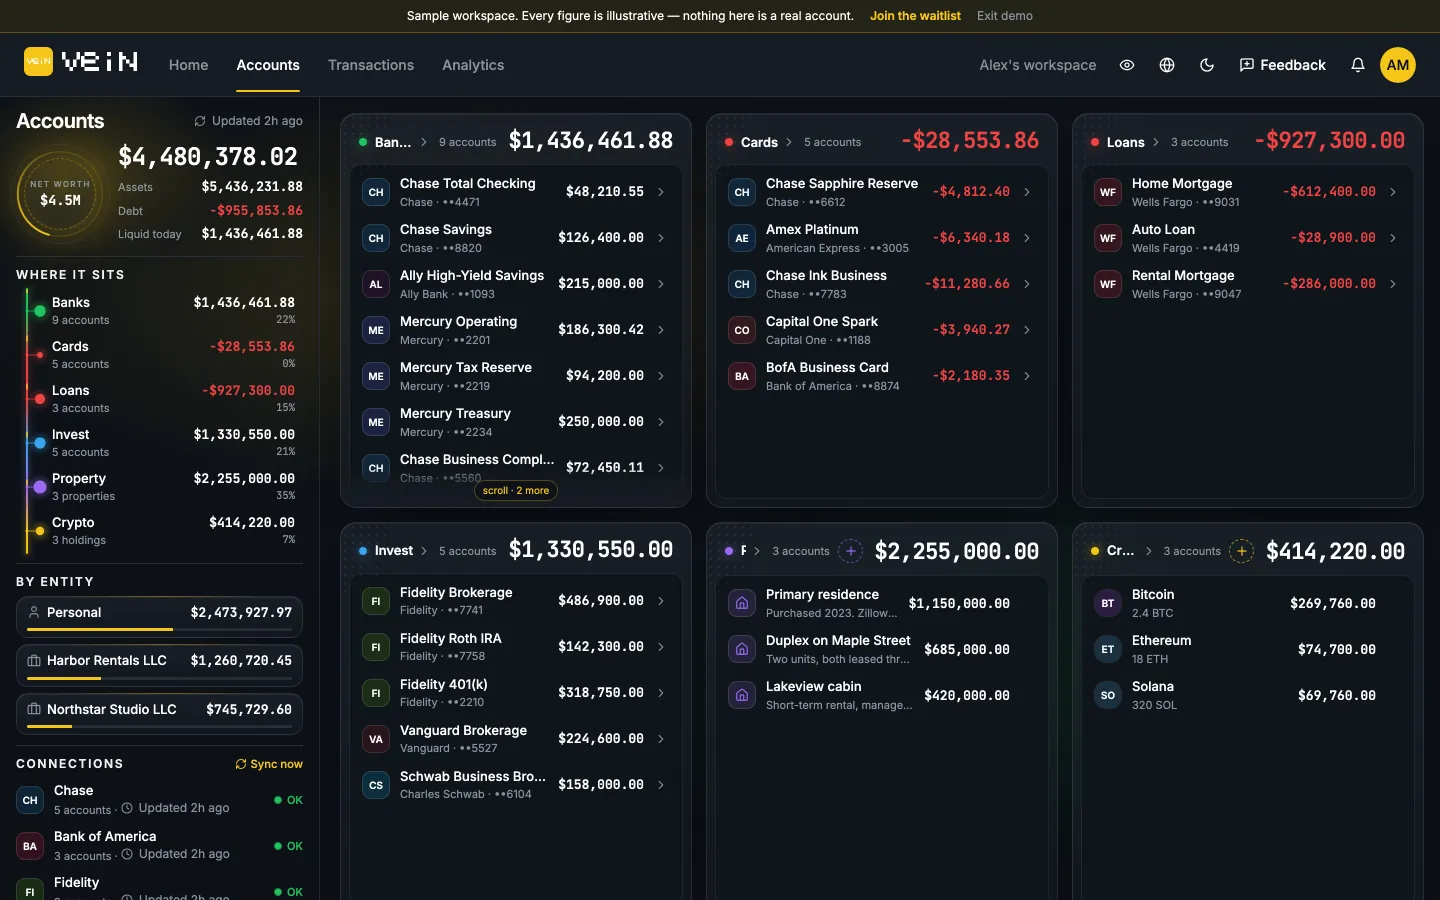This screenshot has height=900, width=1440.
Task: Click the add plus icon in Property card
Action: click(x=851, y=551)
